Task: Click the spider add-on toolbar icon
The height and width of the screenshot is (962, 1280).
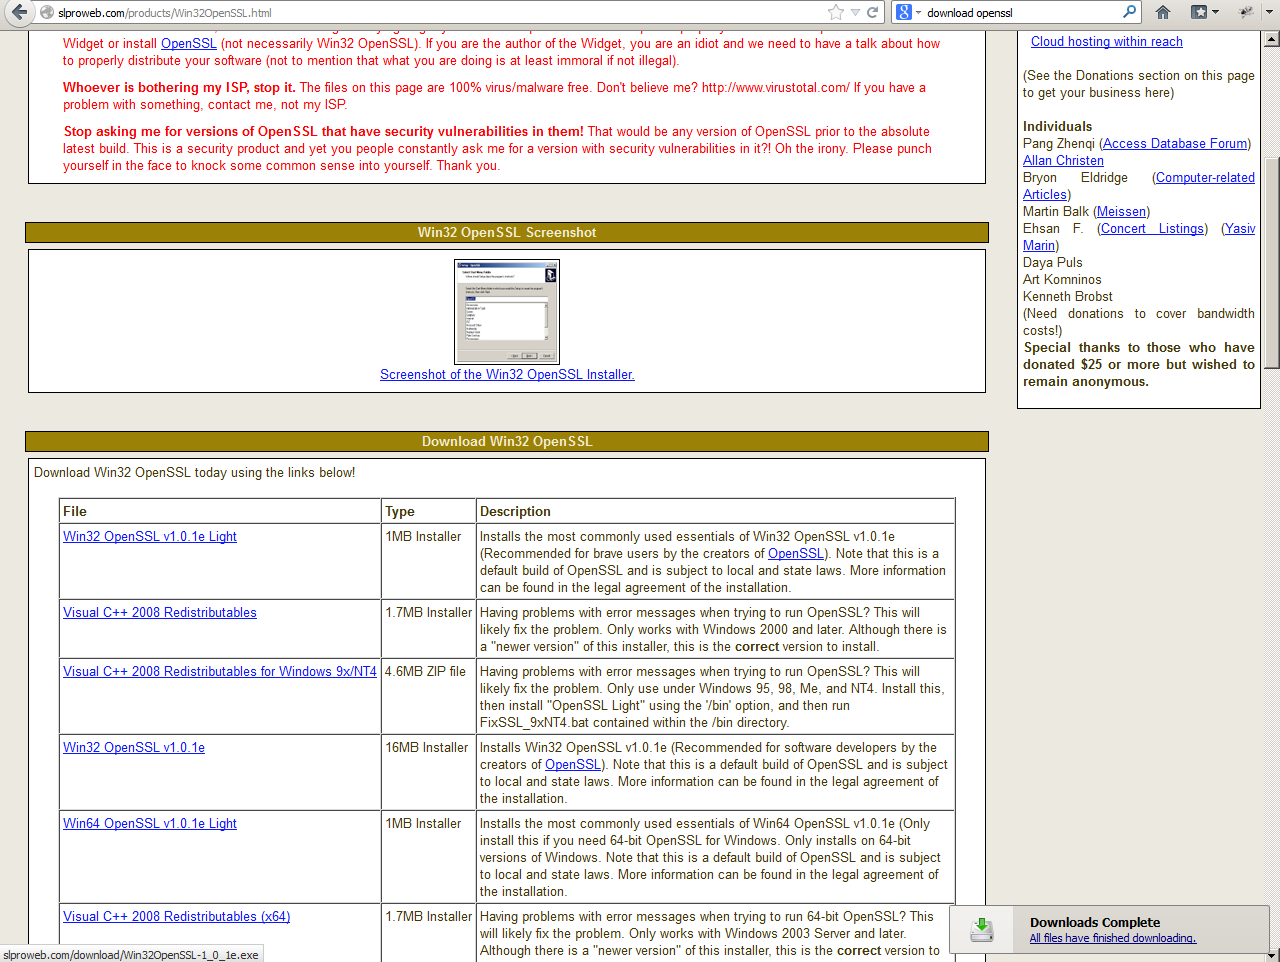Action: coord(1246,12)
